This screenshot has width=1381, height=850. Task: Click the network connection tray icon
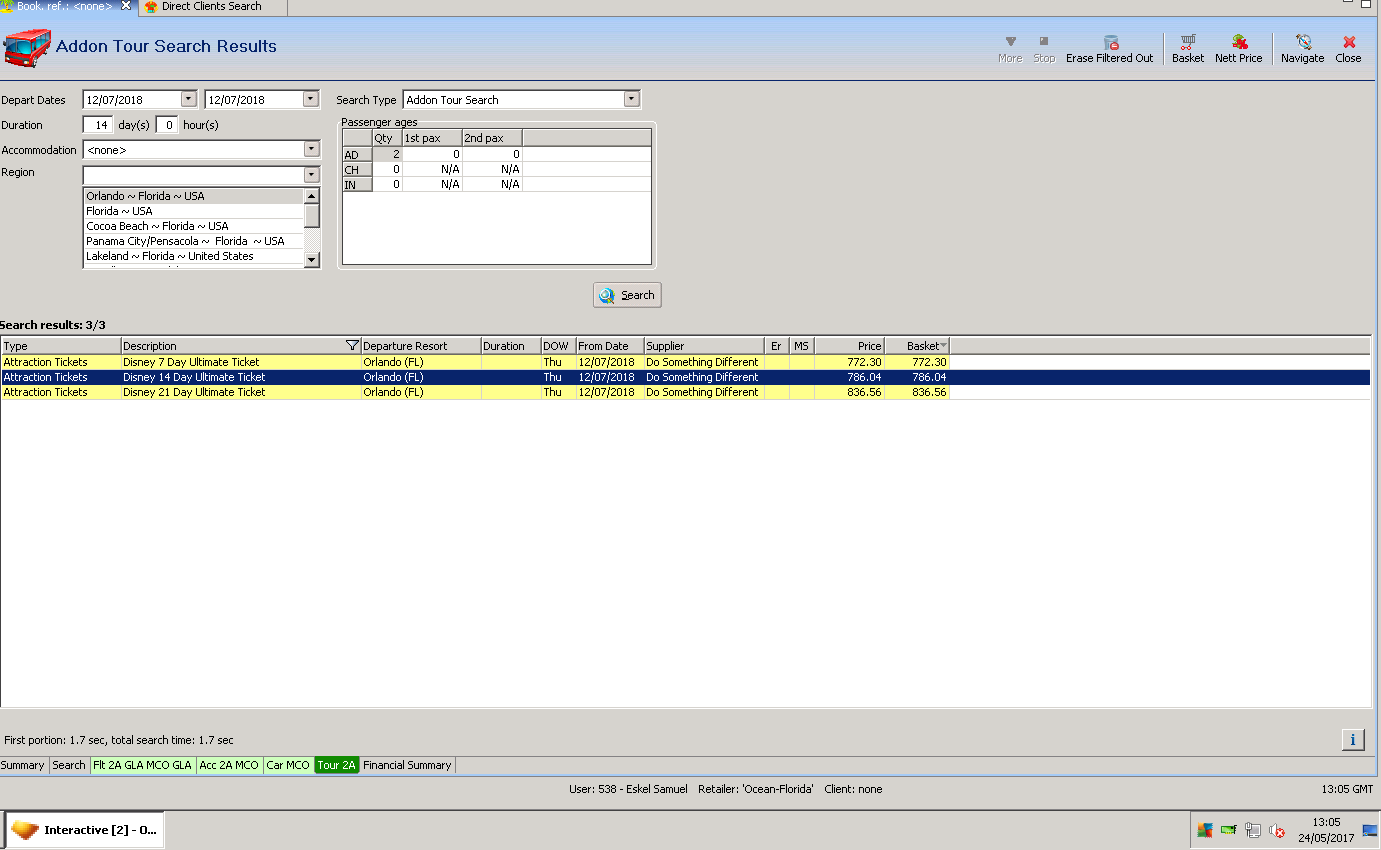(1253, 830)
